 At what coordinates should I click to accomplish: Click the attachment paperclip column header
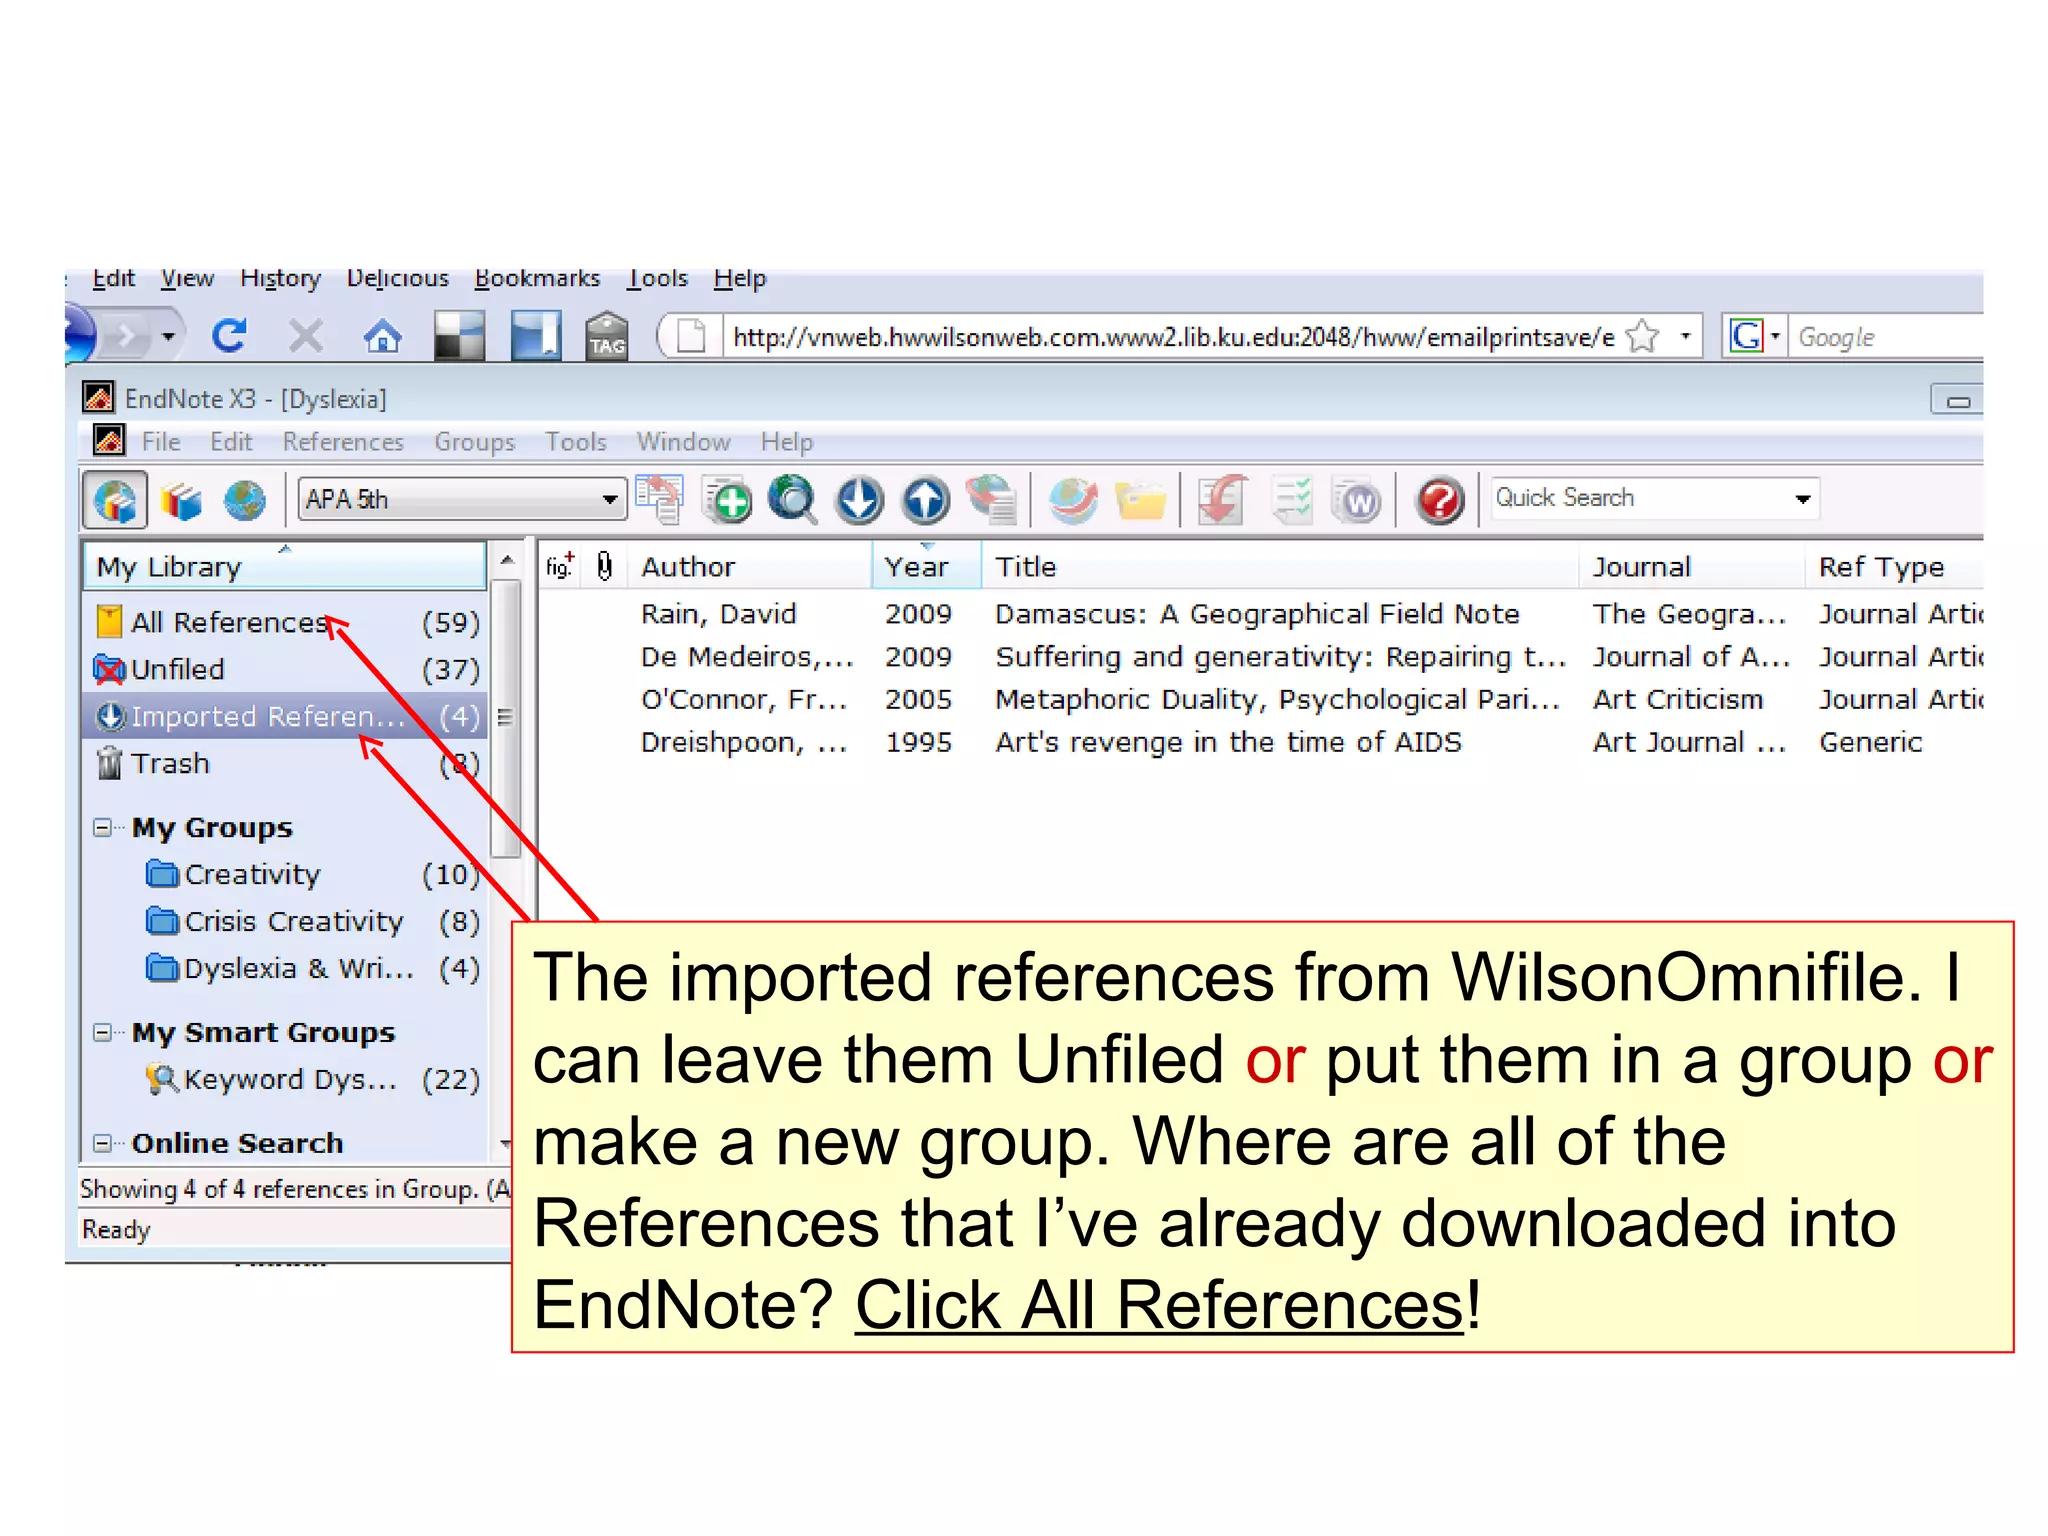tap(605, 566)
